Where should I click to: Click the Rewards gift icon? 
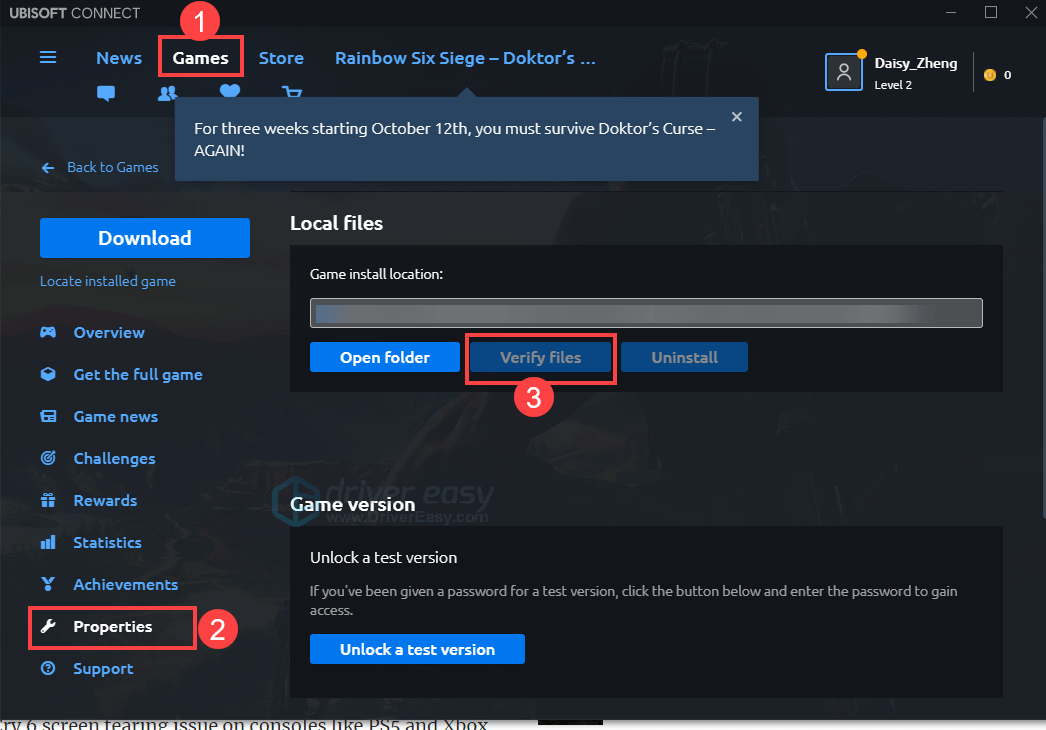48,500
